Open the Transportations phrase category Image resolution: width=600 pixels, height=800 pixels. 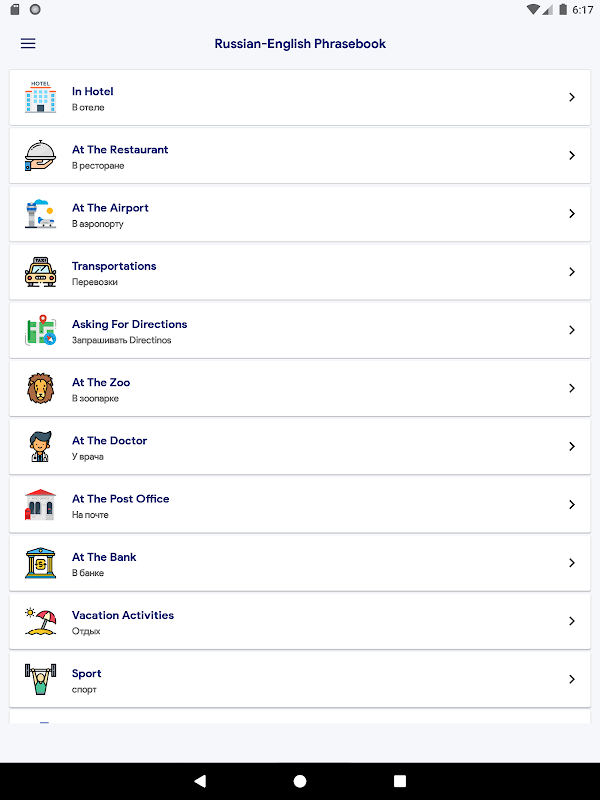pos(300,272)
